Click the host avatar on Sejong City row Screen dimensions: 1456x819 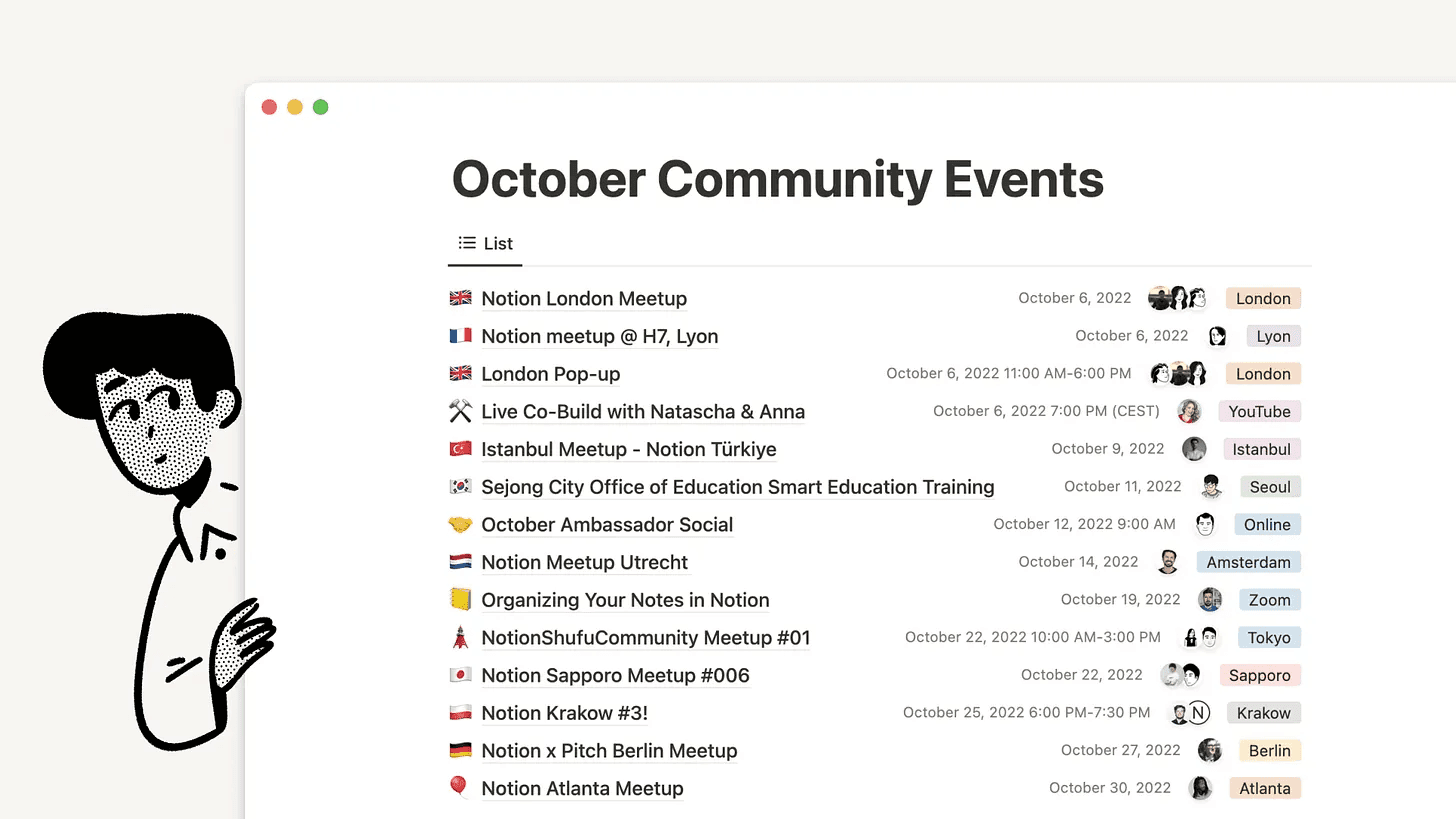point(1211,487)
